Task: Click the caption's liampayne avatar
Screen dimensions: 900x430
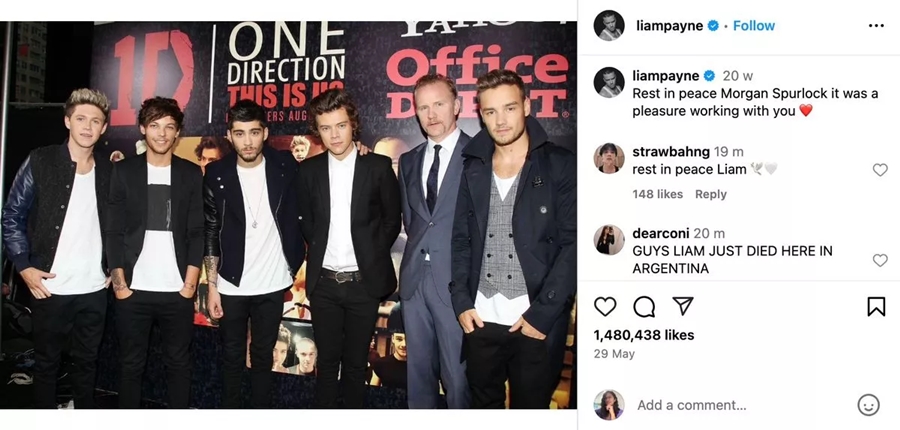Action: [x=609, y=82]
